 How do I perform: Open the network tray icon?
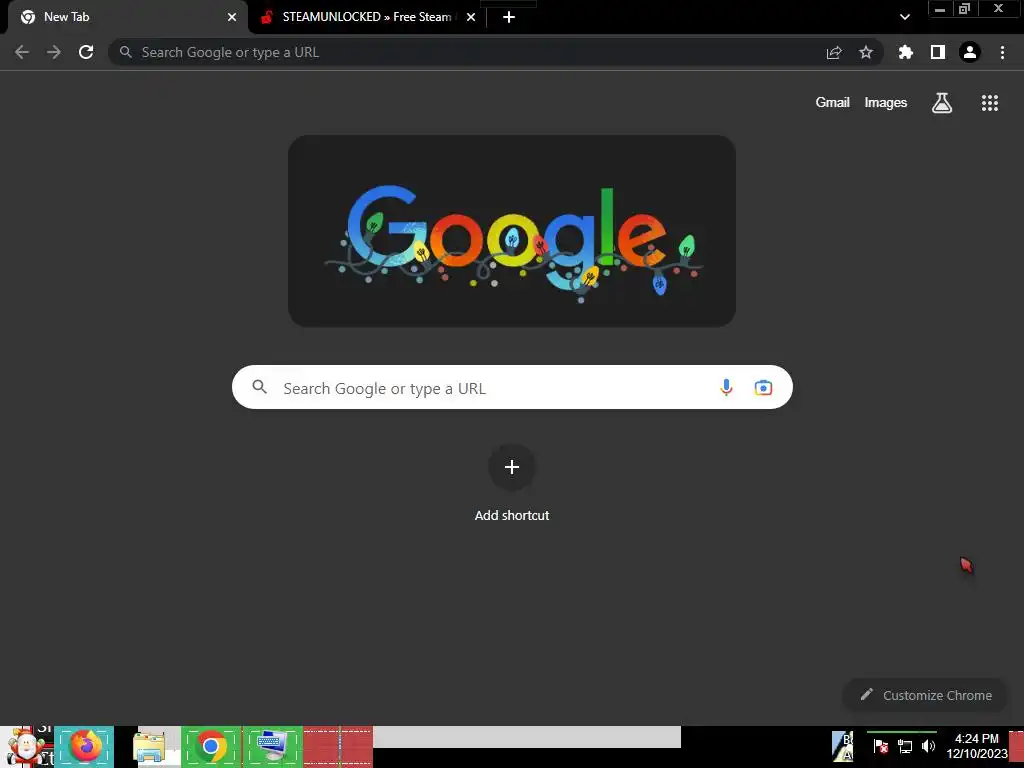pyautogui.click(x=904, y=746)
